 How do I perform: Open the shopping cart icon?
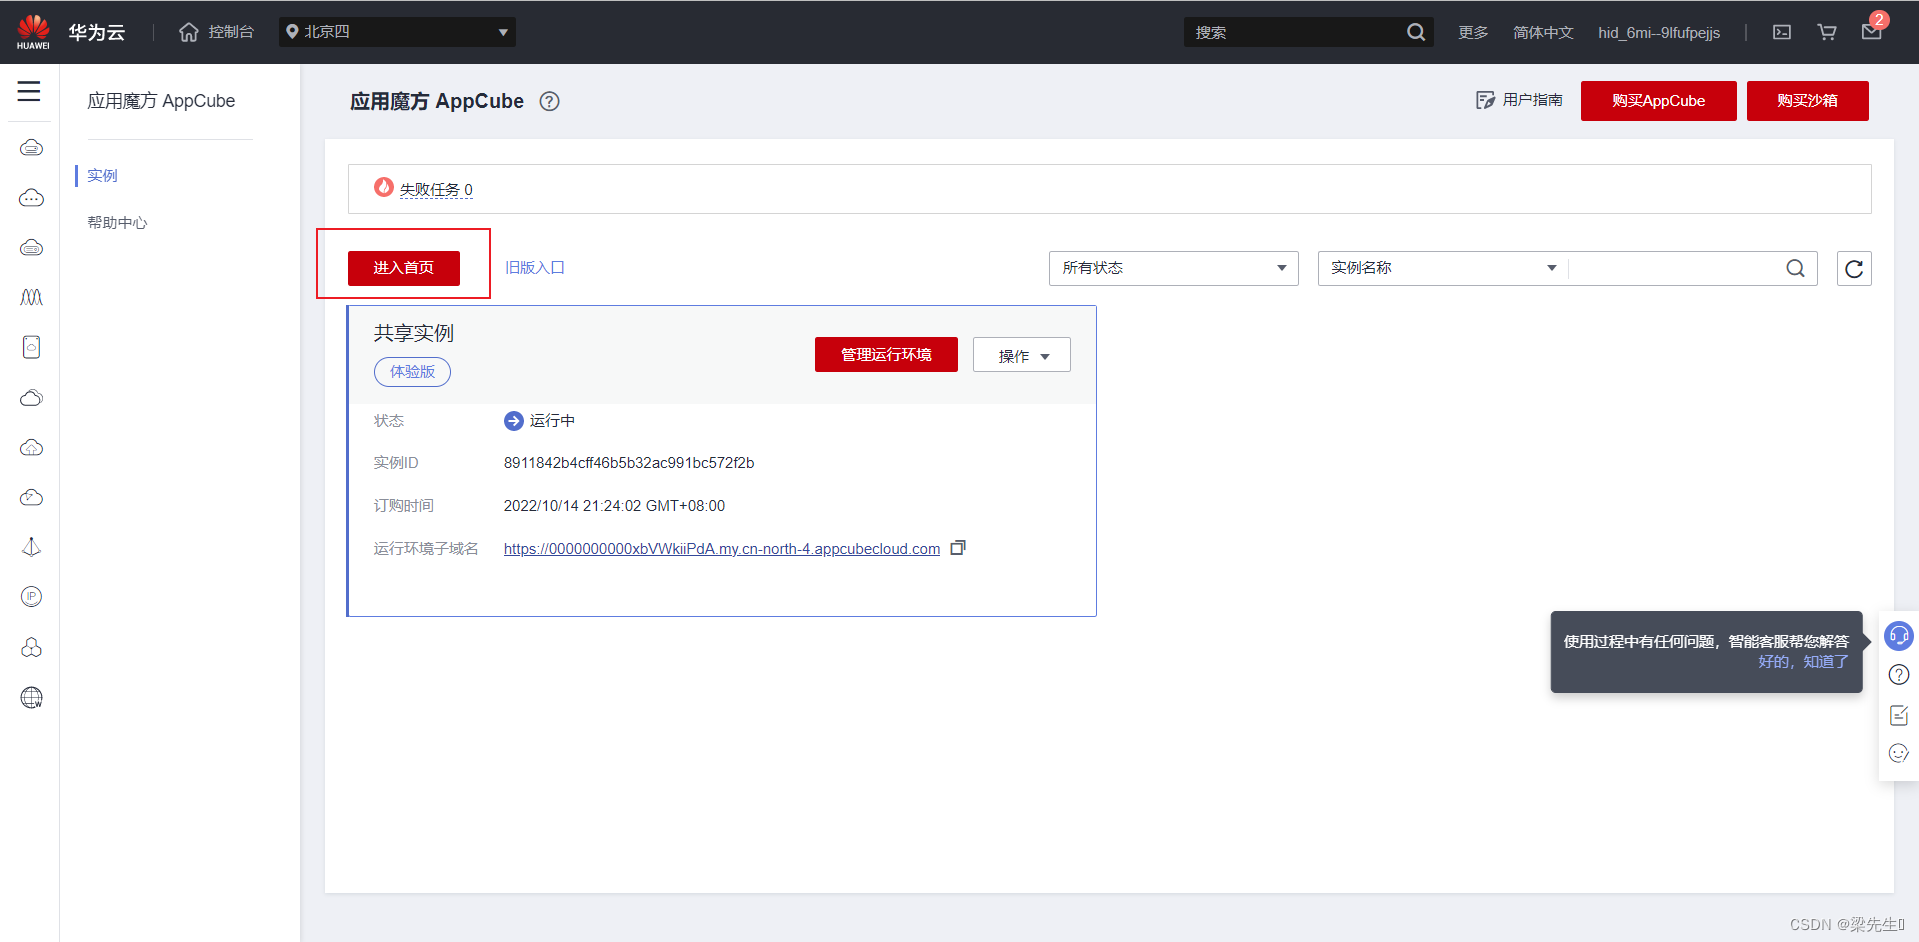click(x=1827, y=32)
